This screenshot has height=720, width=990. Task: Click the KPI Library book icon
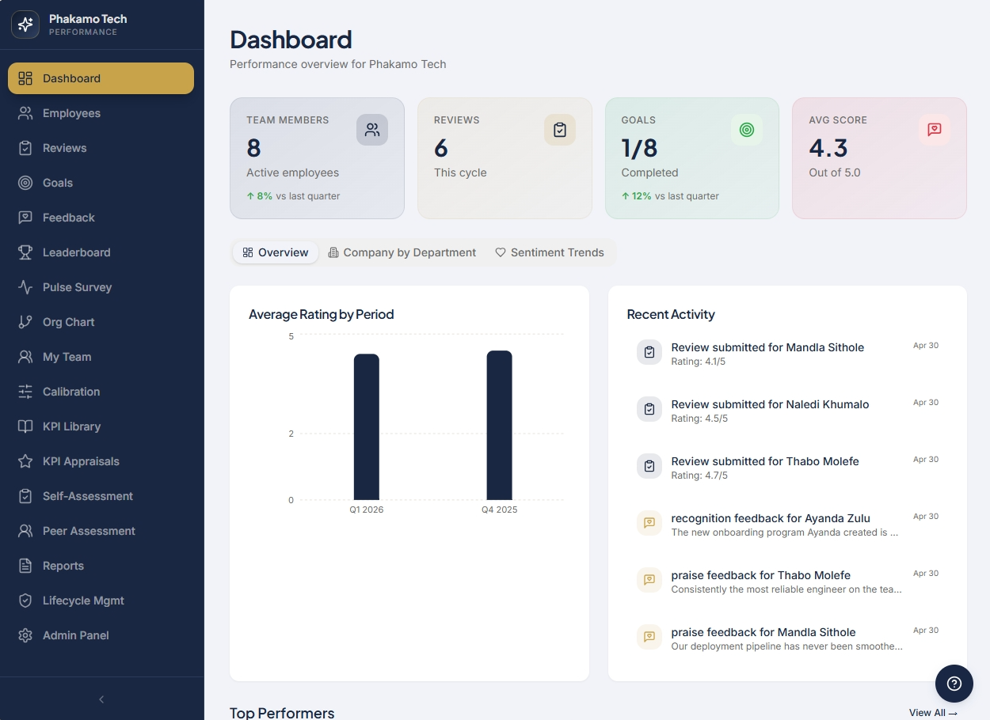pos(25,426)
